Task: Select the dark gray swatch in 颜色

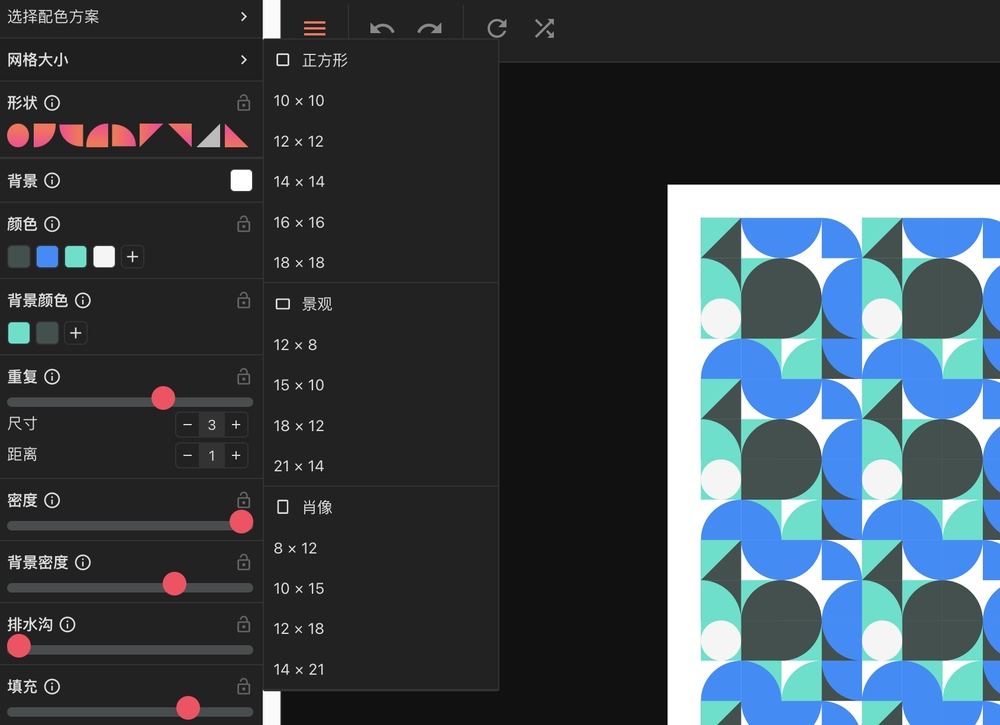Action: pyautogui.click(x=18, y=257)
